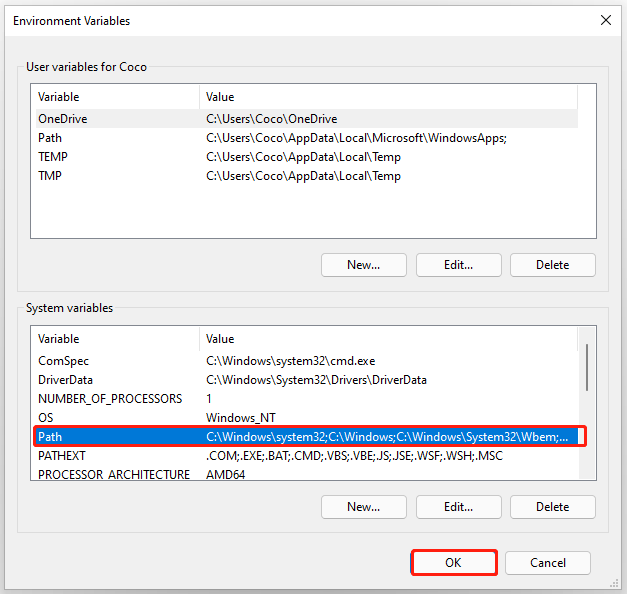Click the dialog resize grip icon
The height and width of the screenshot is (594, 627).
click(614, 583)
